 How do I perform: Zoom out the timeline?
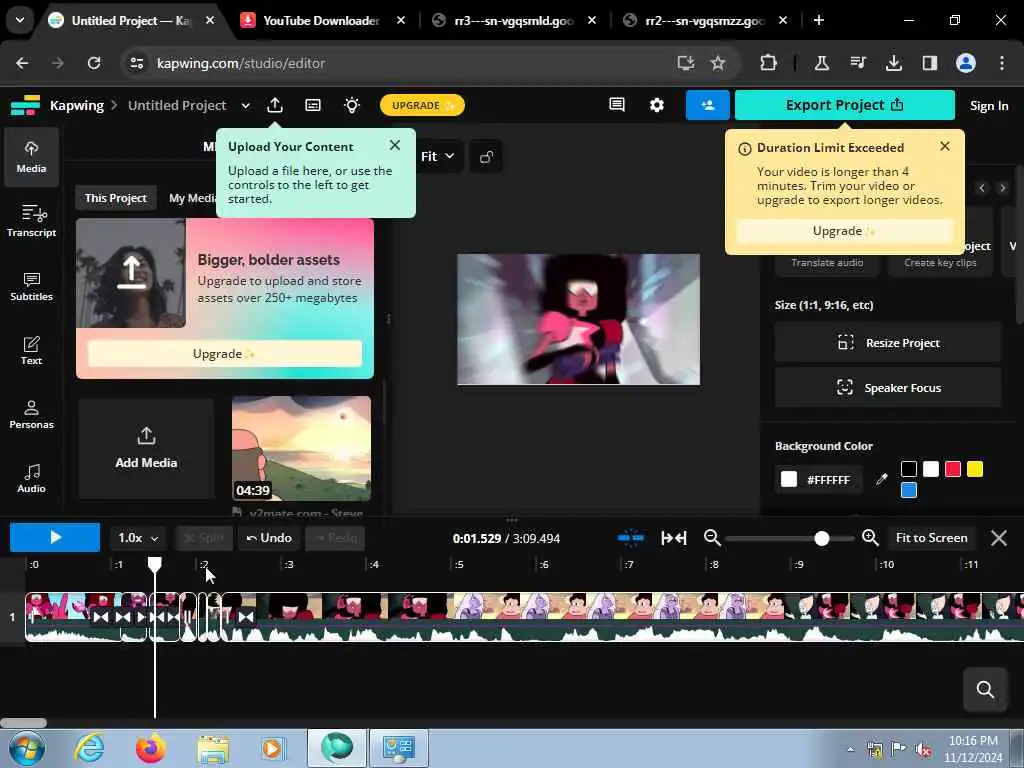tap(712, 538)
